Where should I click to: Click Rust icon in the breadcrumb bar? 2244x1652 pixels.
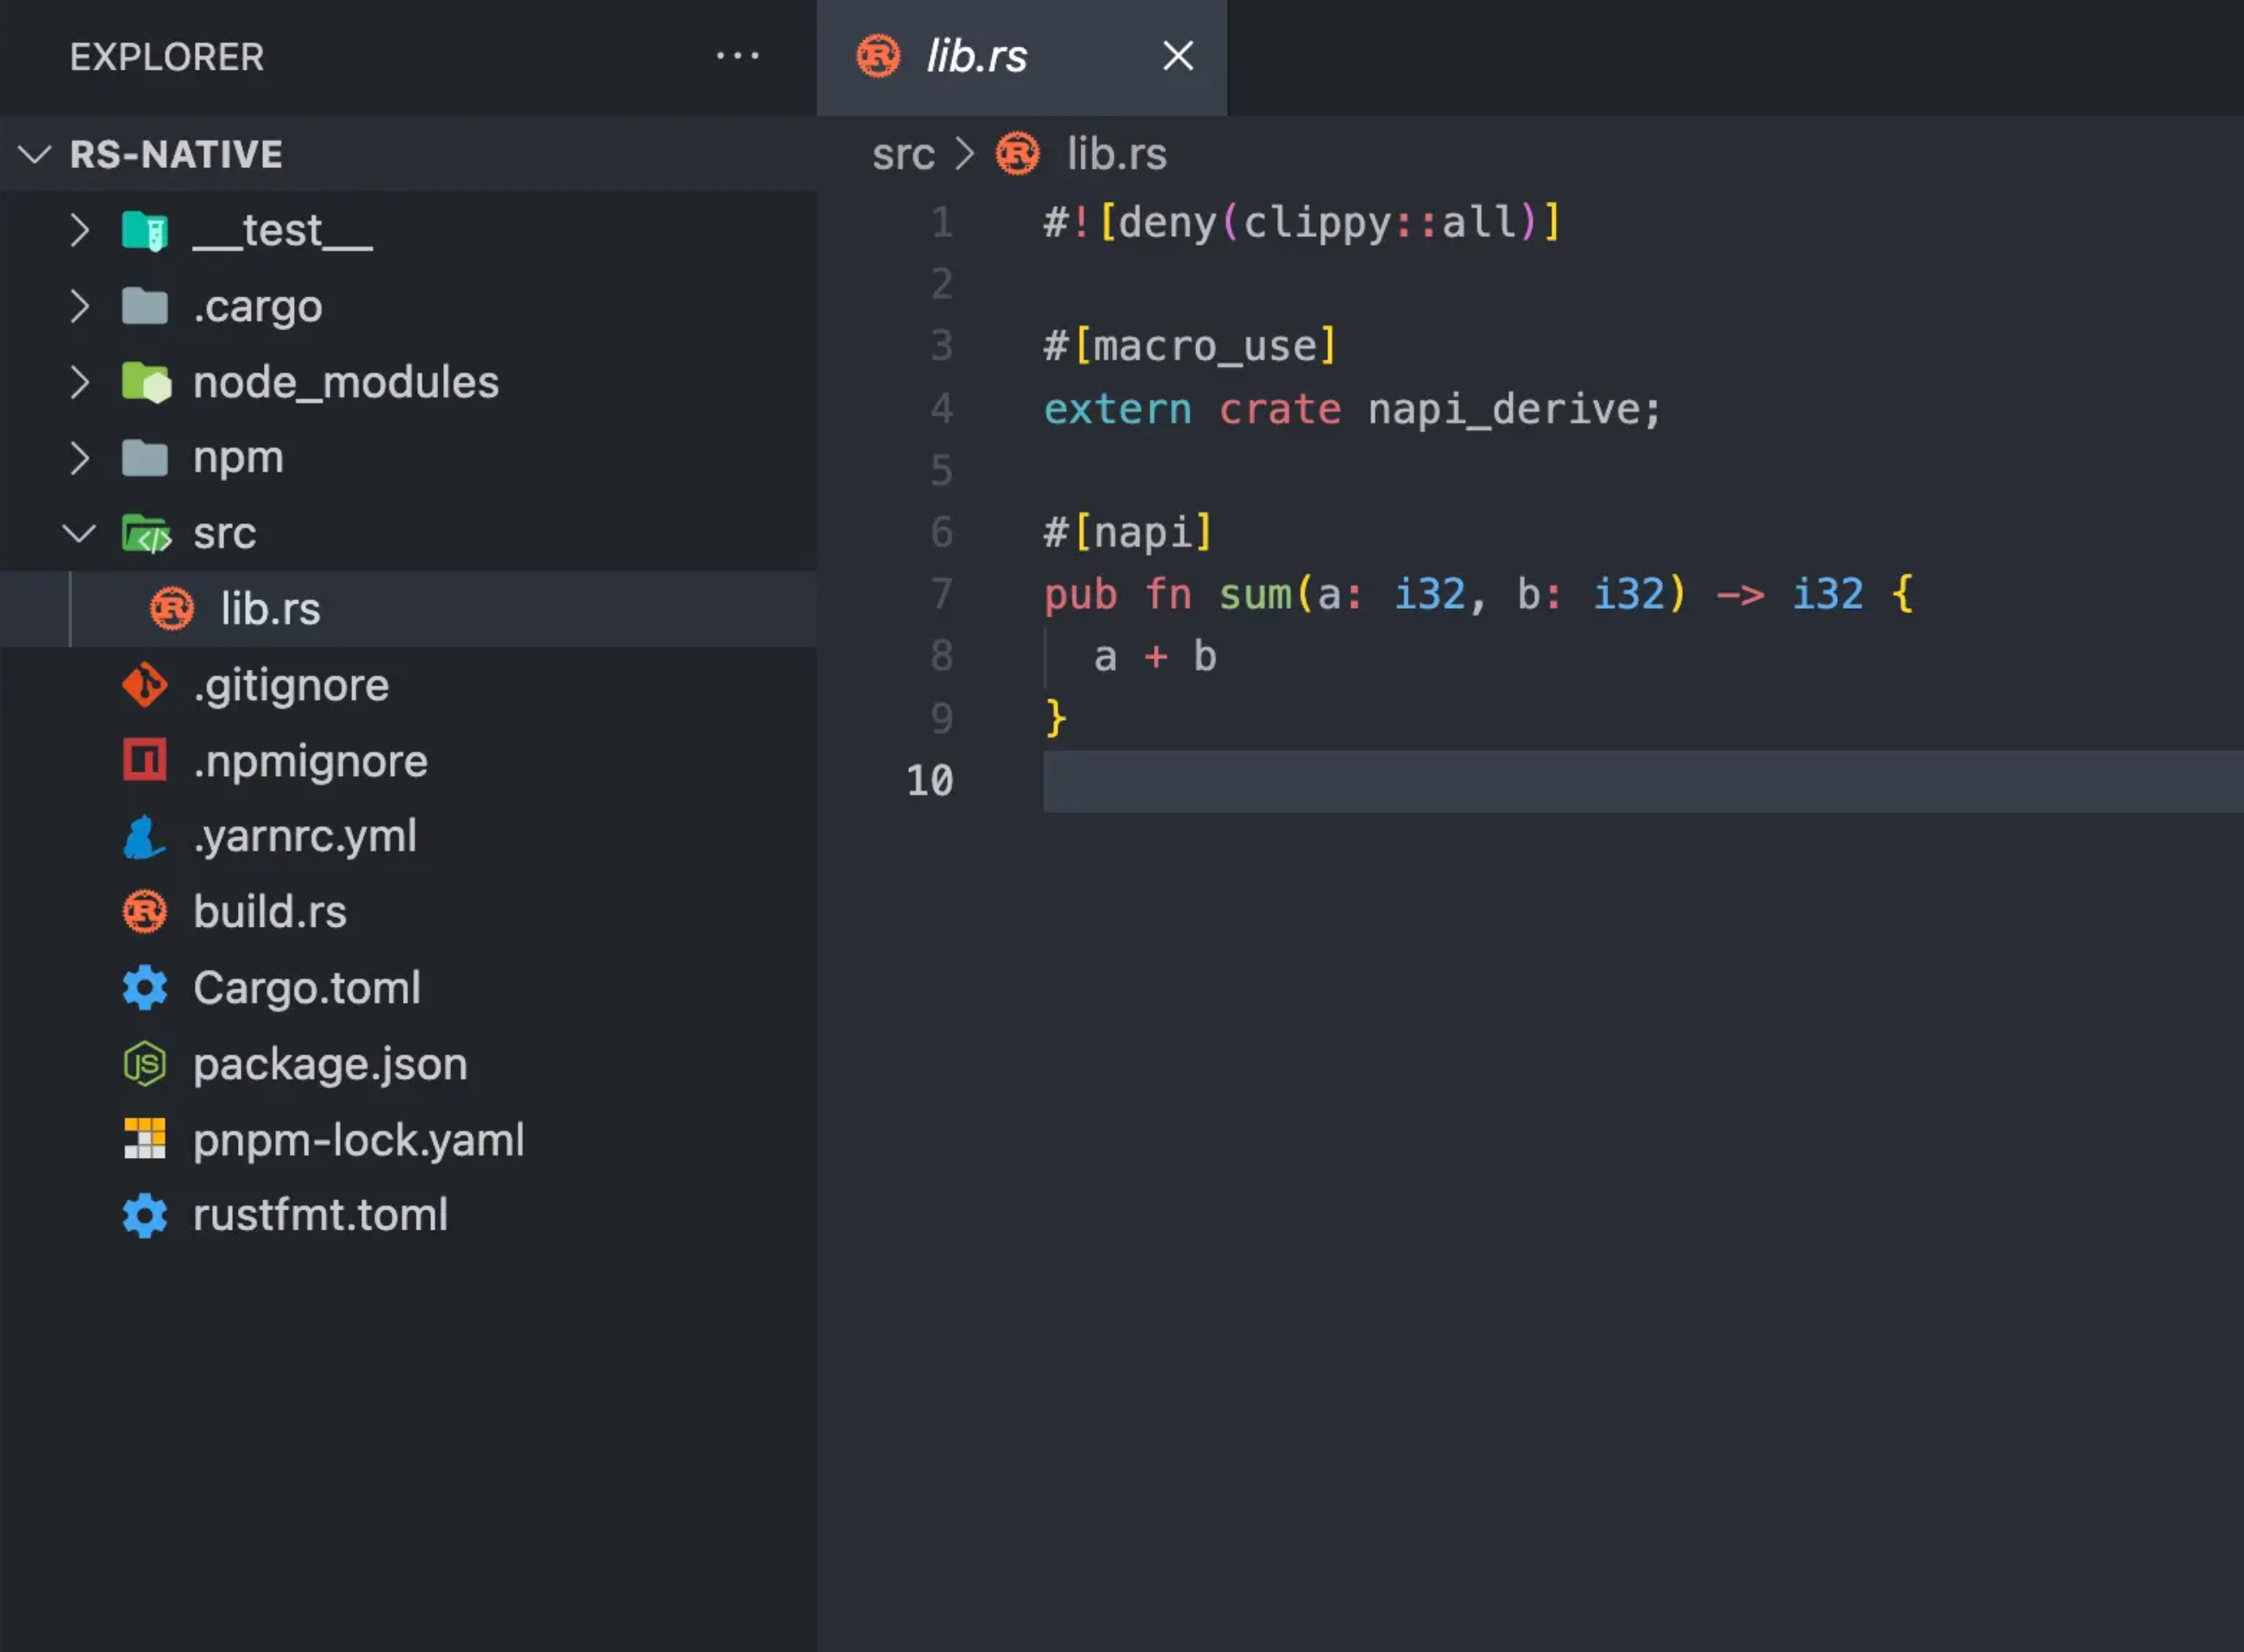[1017, 154]
